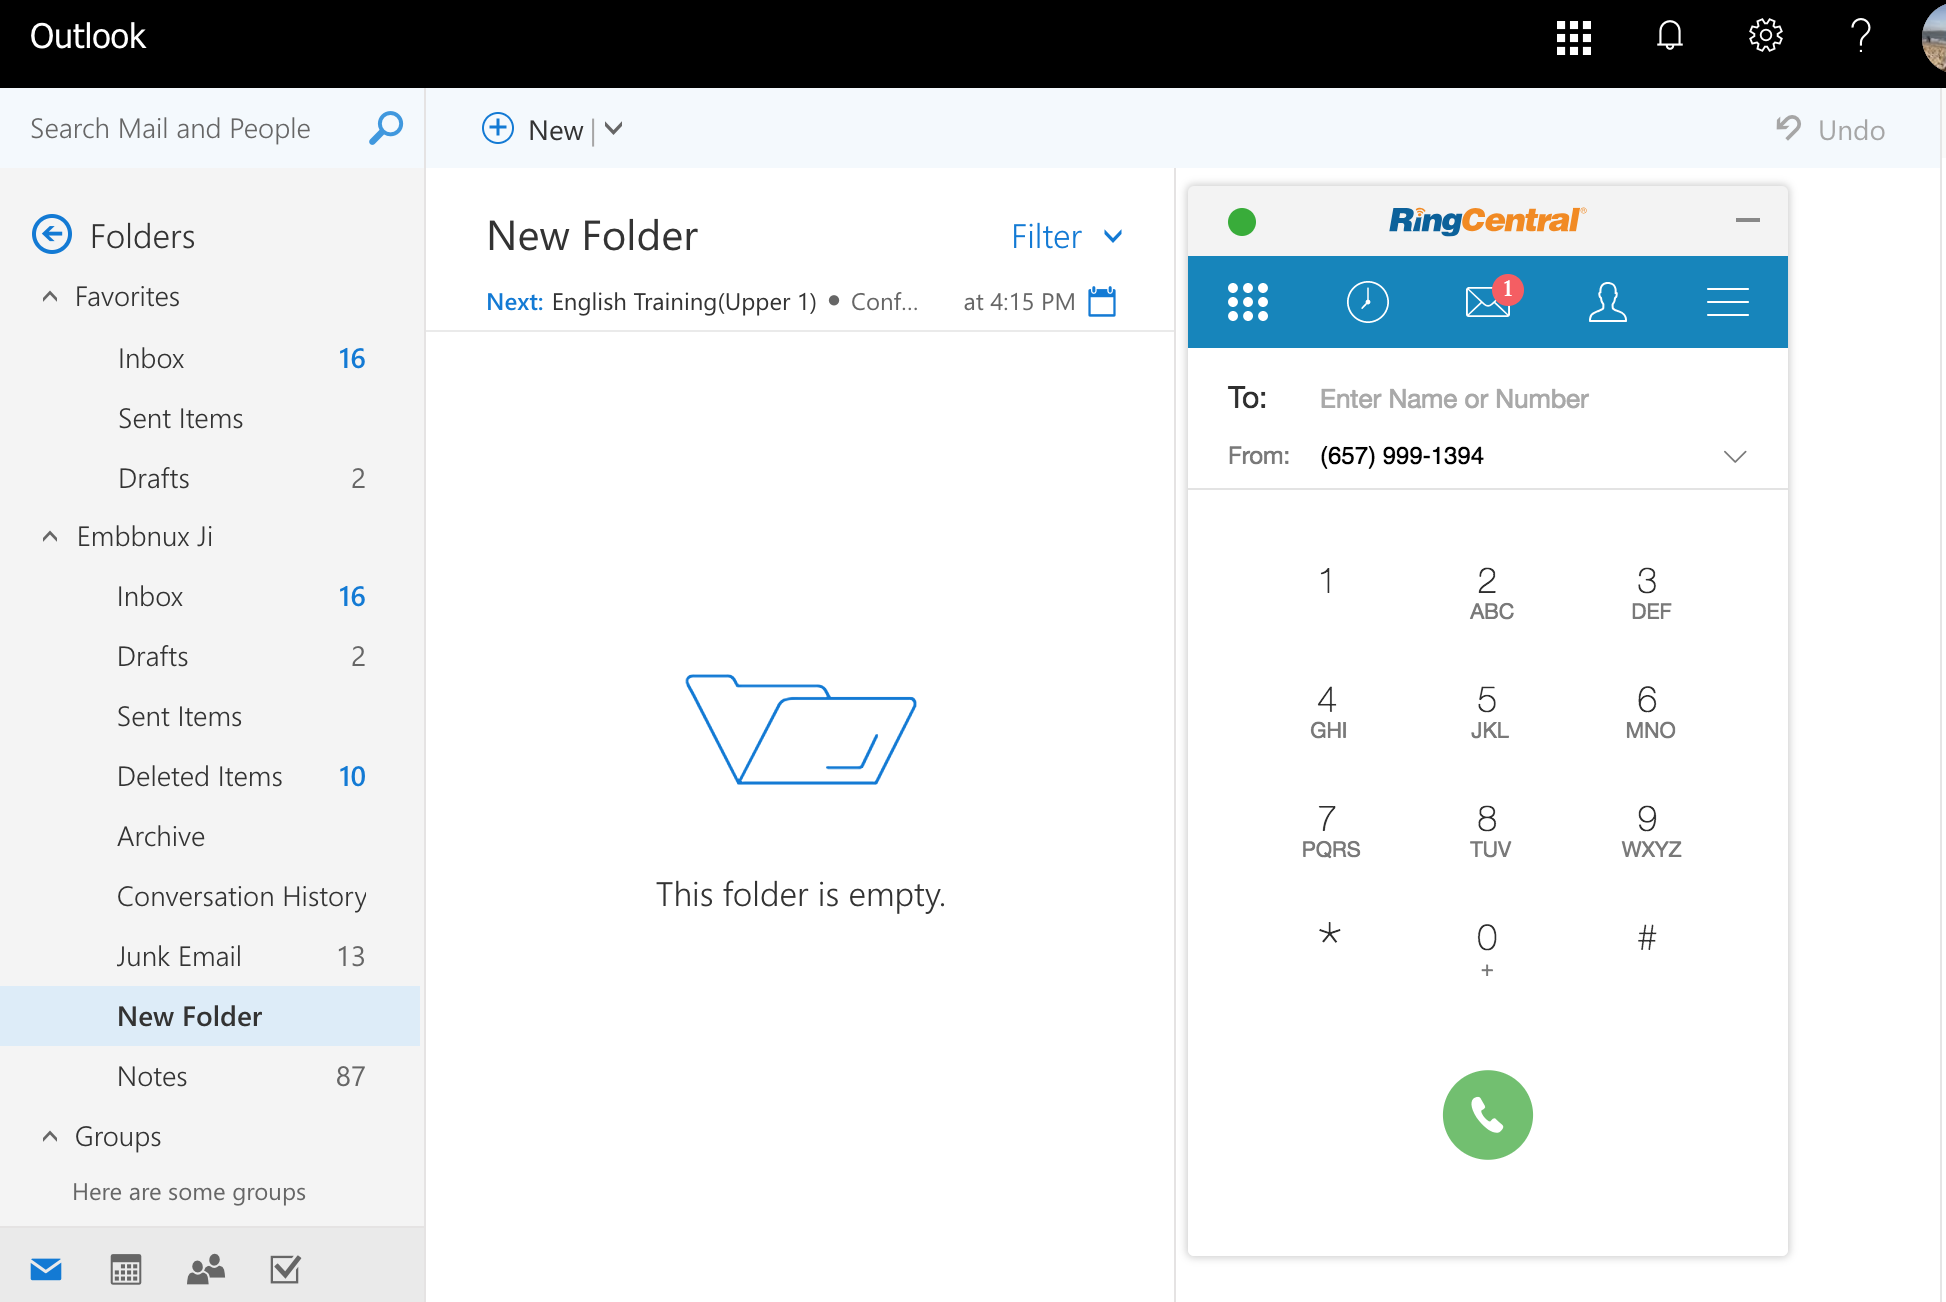Screen dimensions: 1946x1302
Task: Open the New item dropdown arrow
Action: coord(613,129)
